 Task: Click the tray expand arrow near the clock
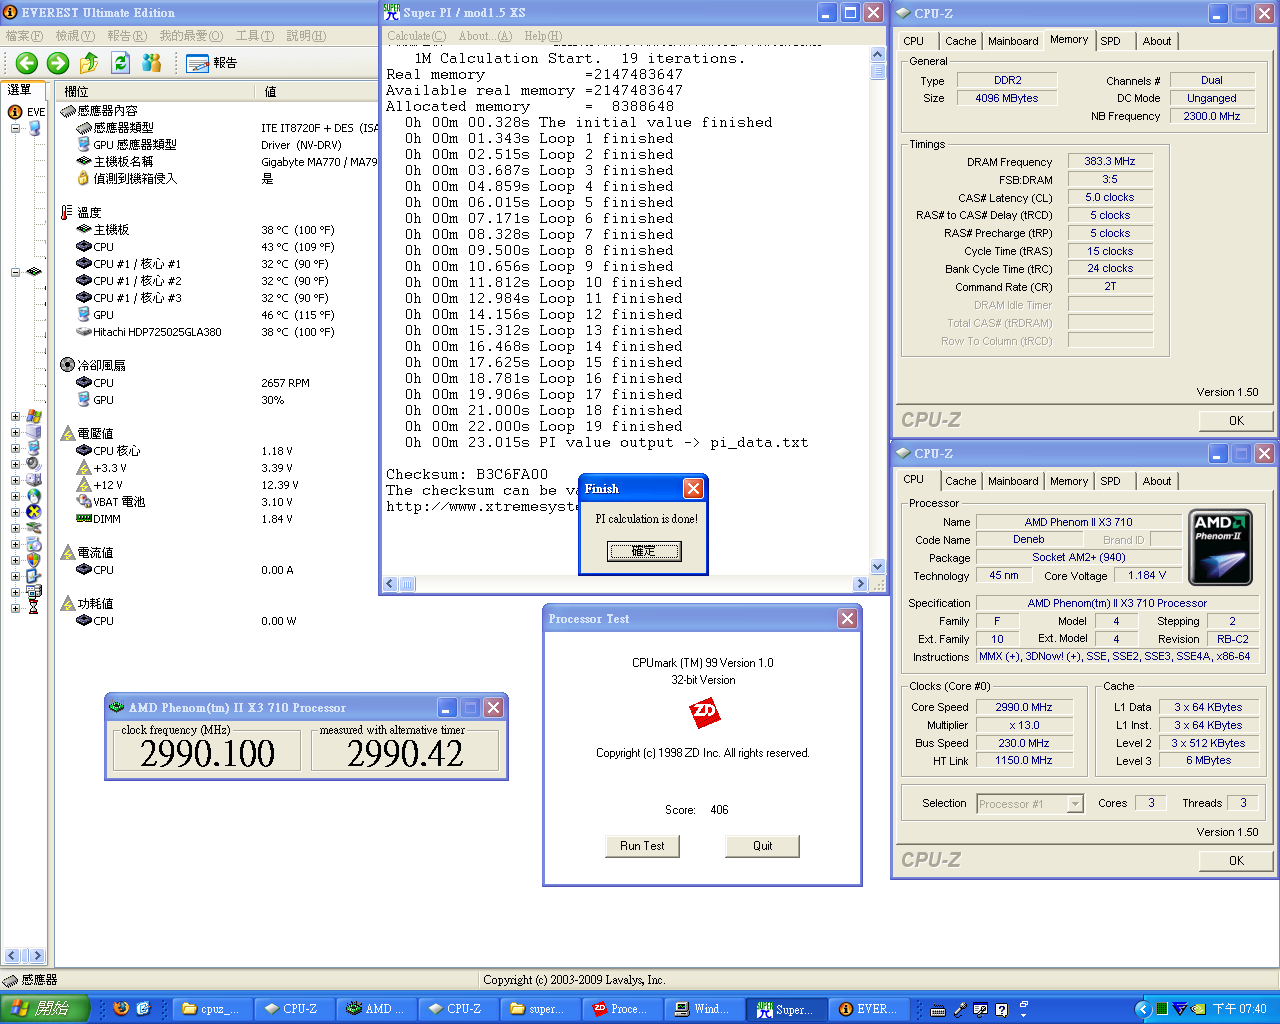pos(1142,1009)
